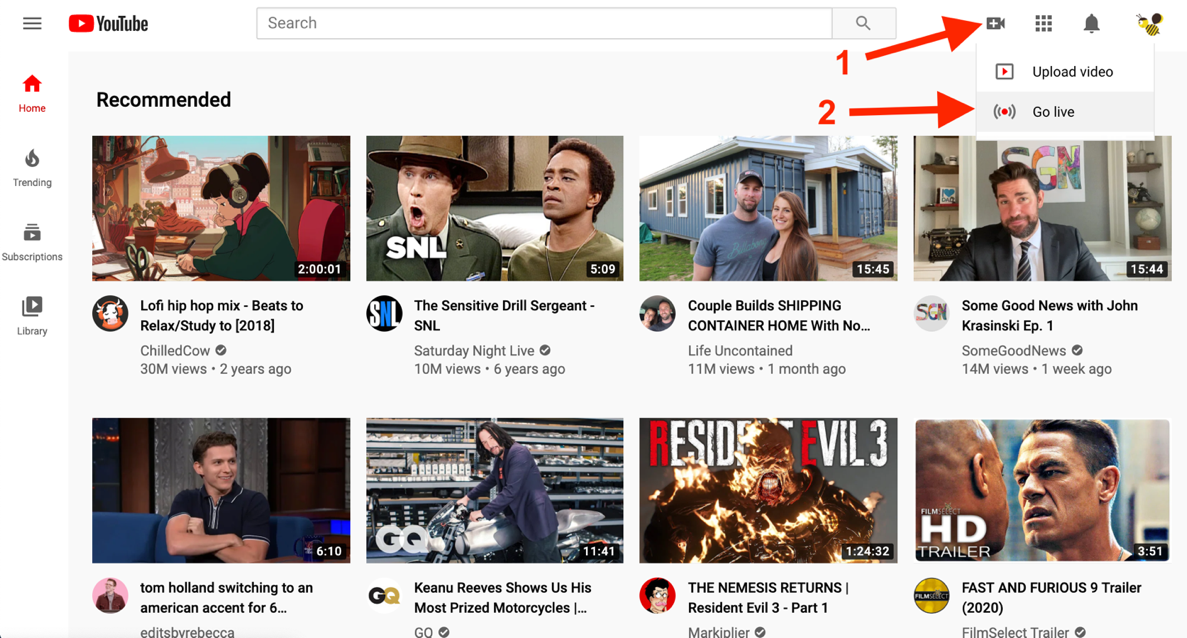This screenshot has width=1187, height=638.
Task: Open the notifications bell
Action: pyautogui.click(x=1091, y=23)
